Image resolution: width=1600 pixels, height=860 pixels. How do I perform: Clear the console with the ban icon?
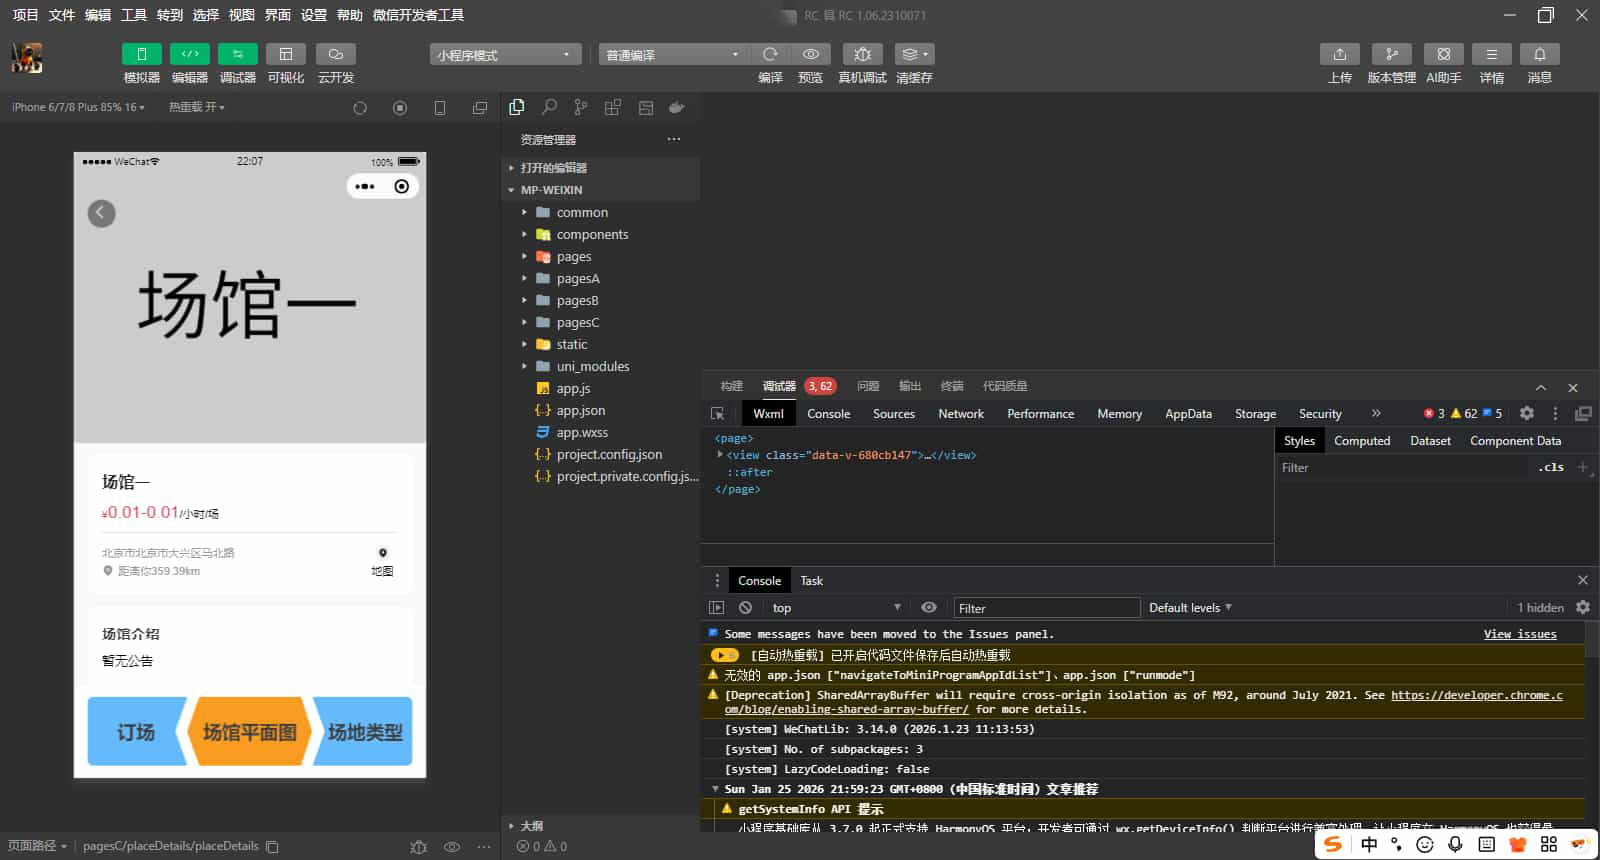click(x=745, y=608)
